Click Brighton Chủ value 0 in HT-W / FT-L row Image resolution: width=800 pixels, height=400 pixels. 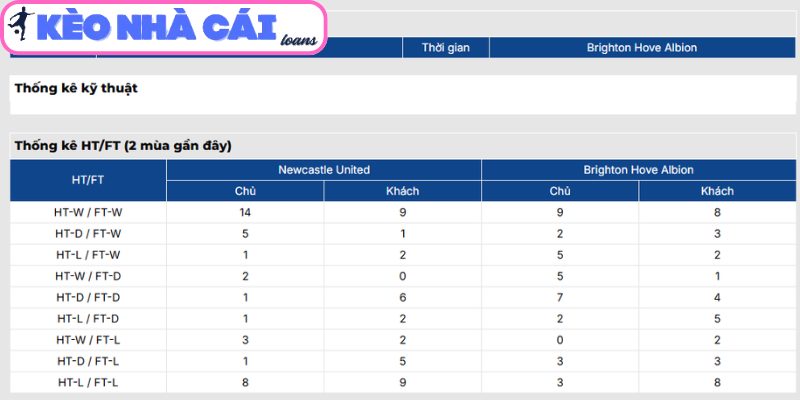[x=560, y=340]
